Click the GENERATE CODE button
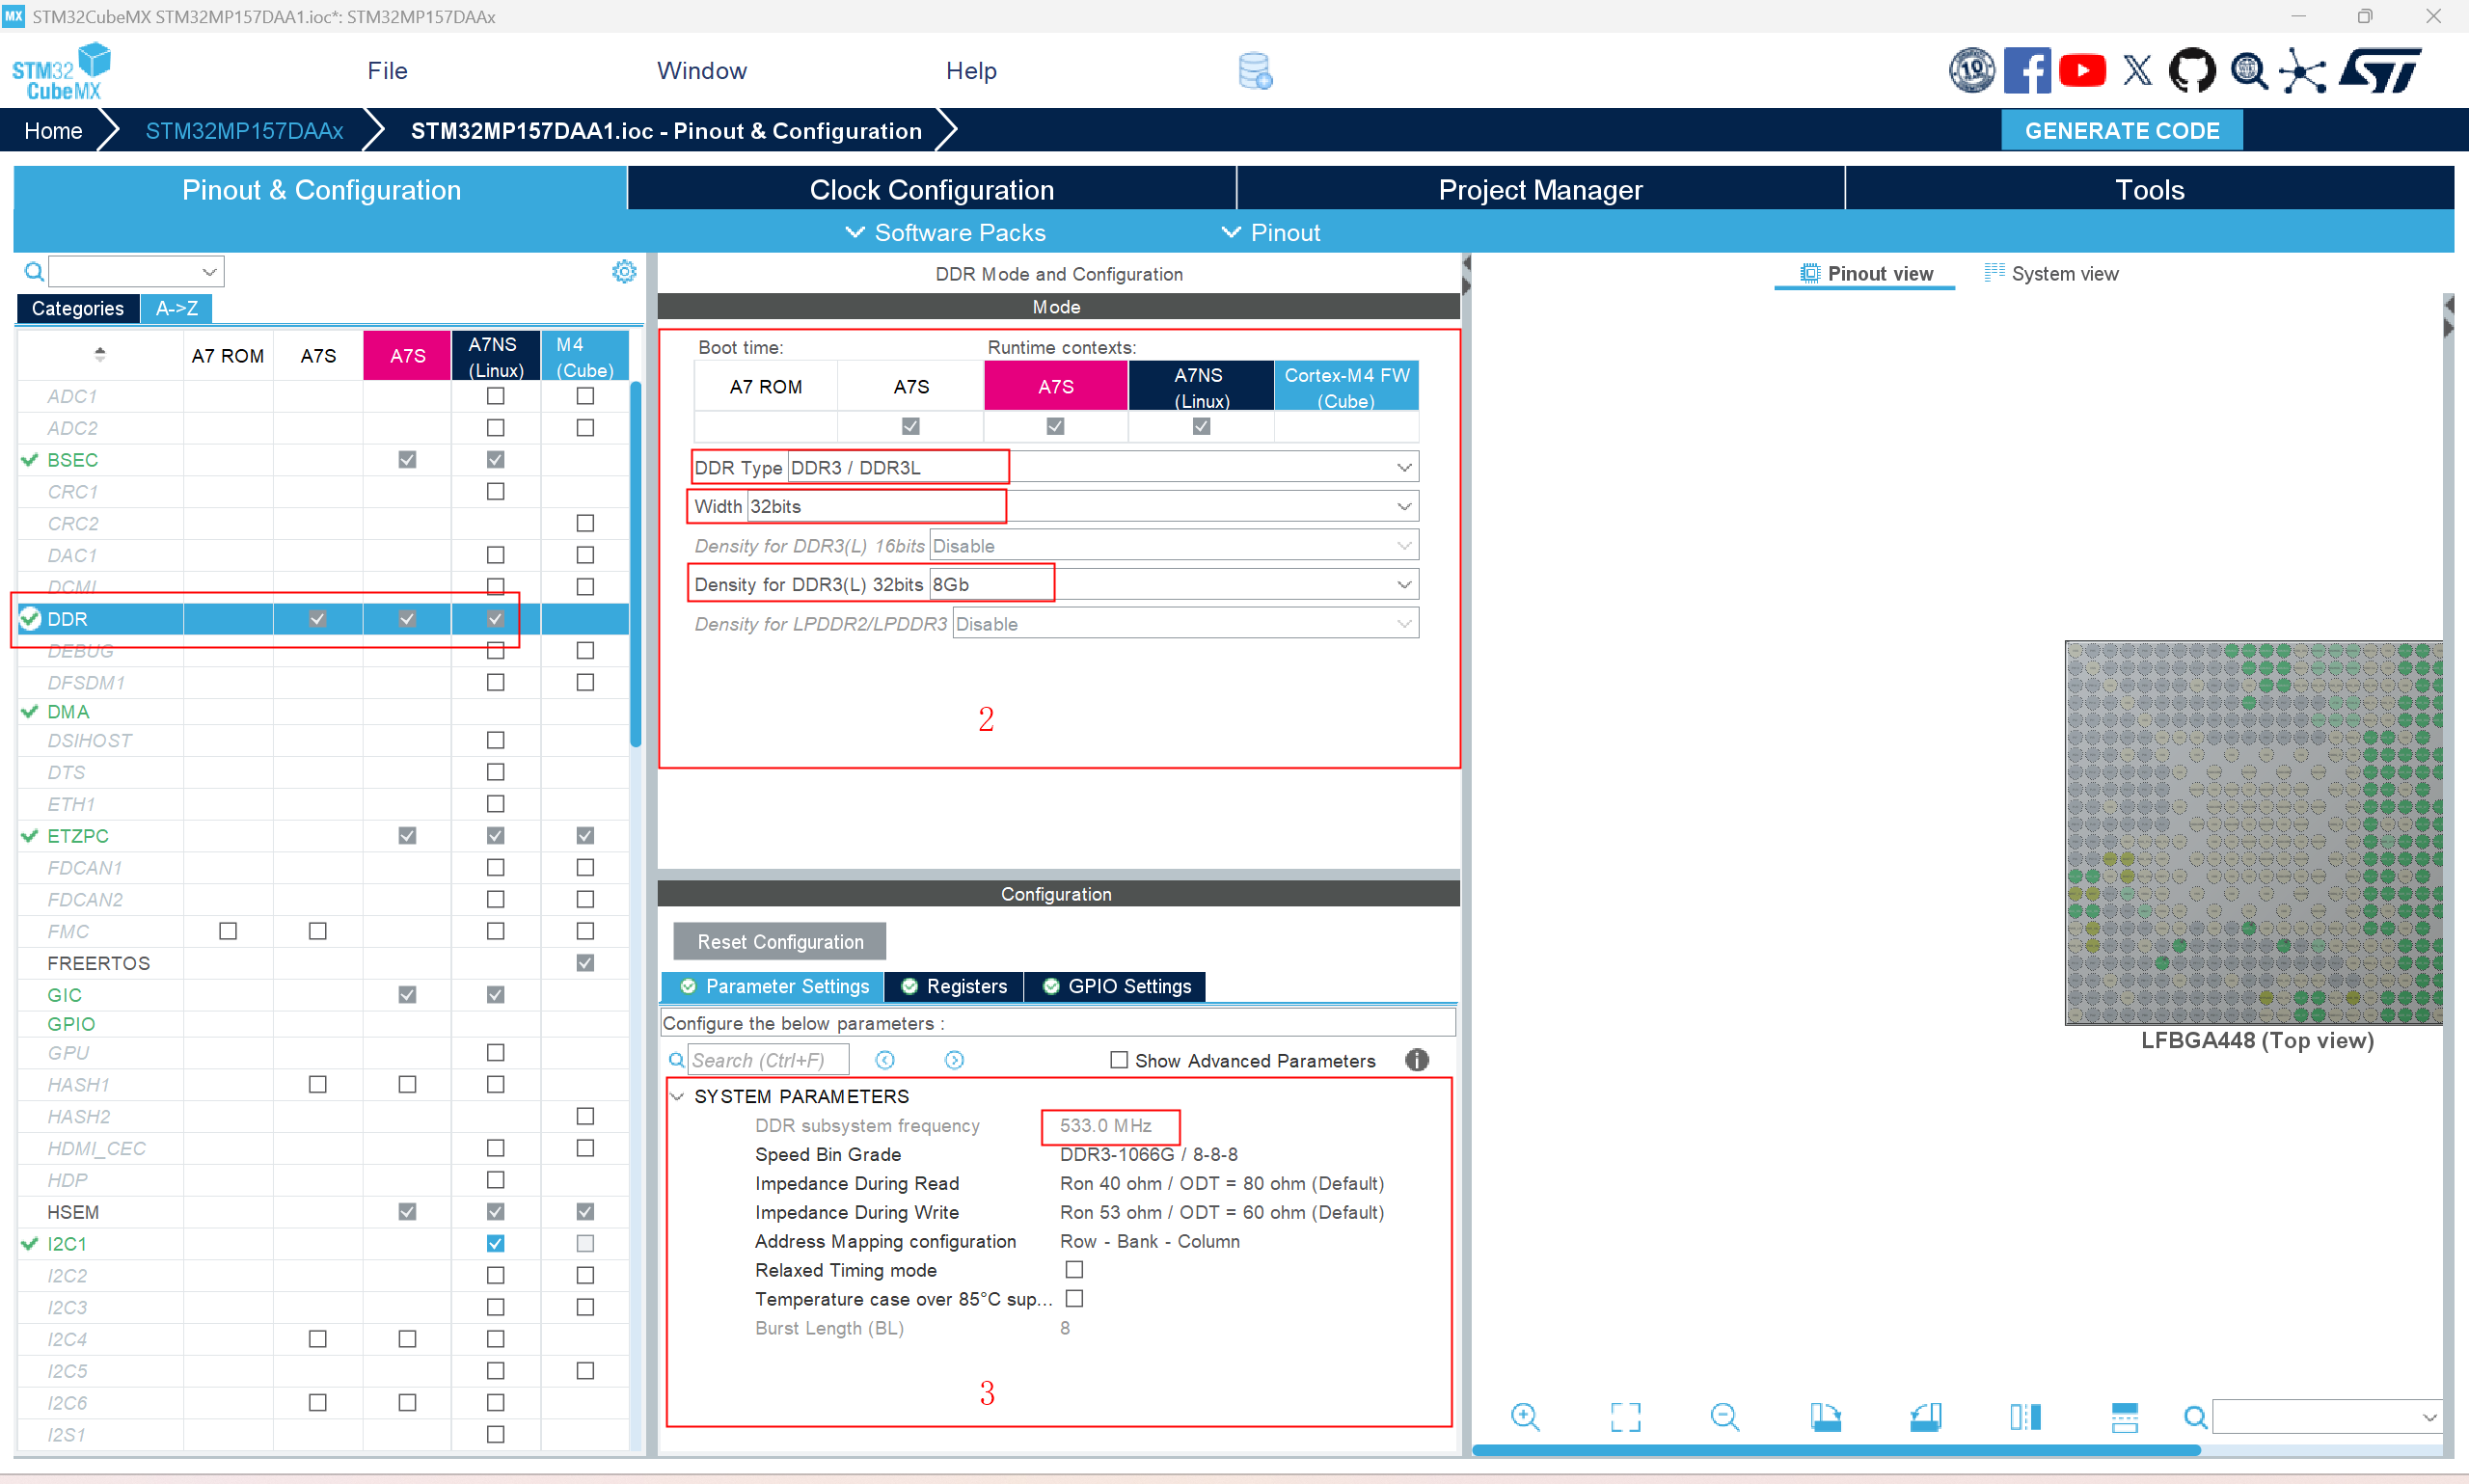The height and width of the screenshot is (1484, 2469). pos(2121,131)
